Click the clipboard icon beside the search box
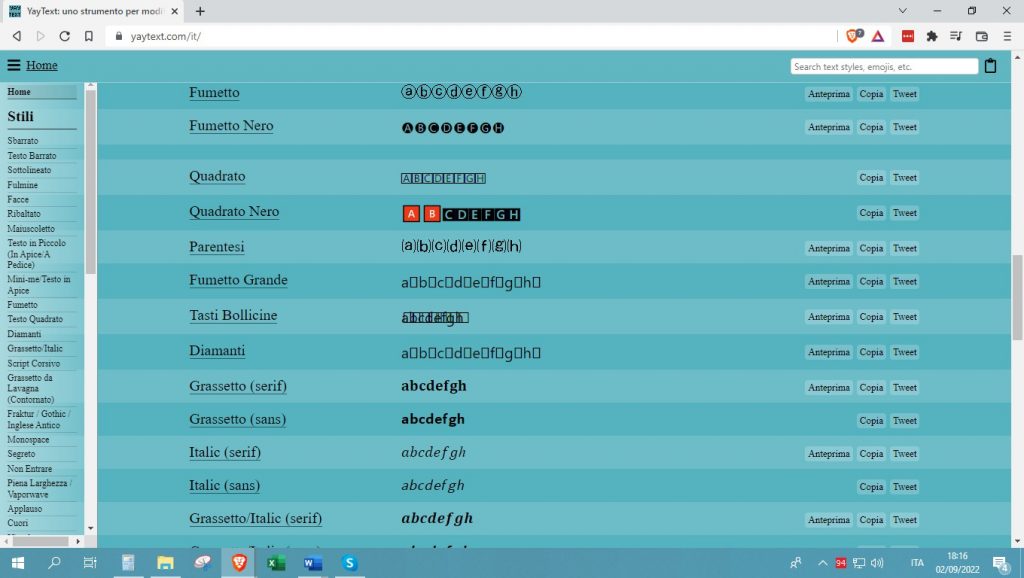The image size is (1024, 578). [991, 66]
